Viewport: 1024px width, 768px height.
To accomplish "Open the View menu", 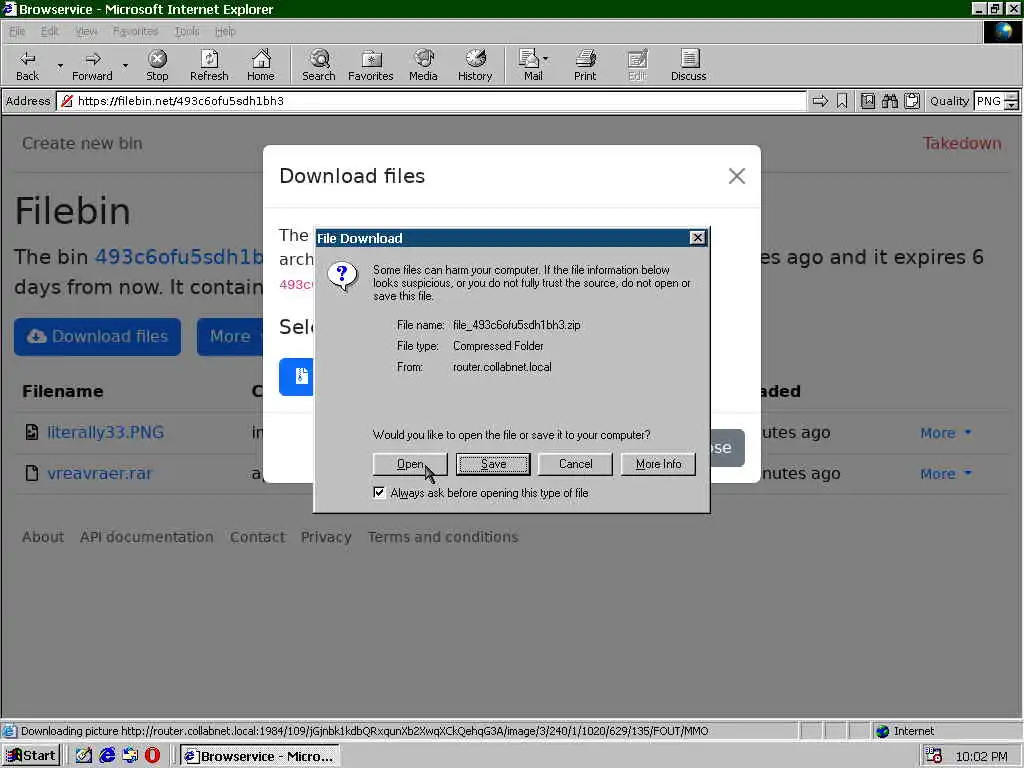I will (x=86, y=31).
